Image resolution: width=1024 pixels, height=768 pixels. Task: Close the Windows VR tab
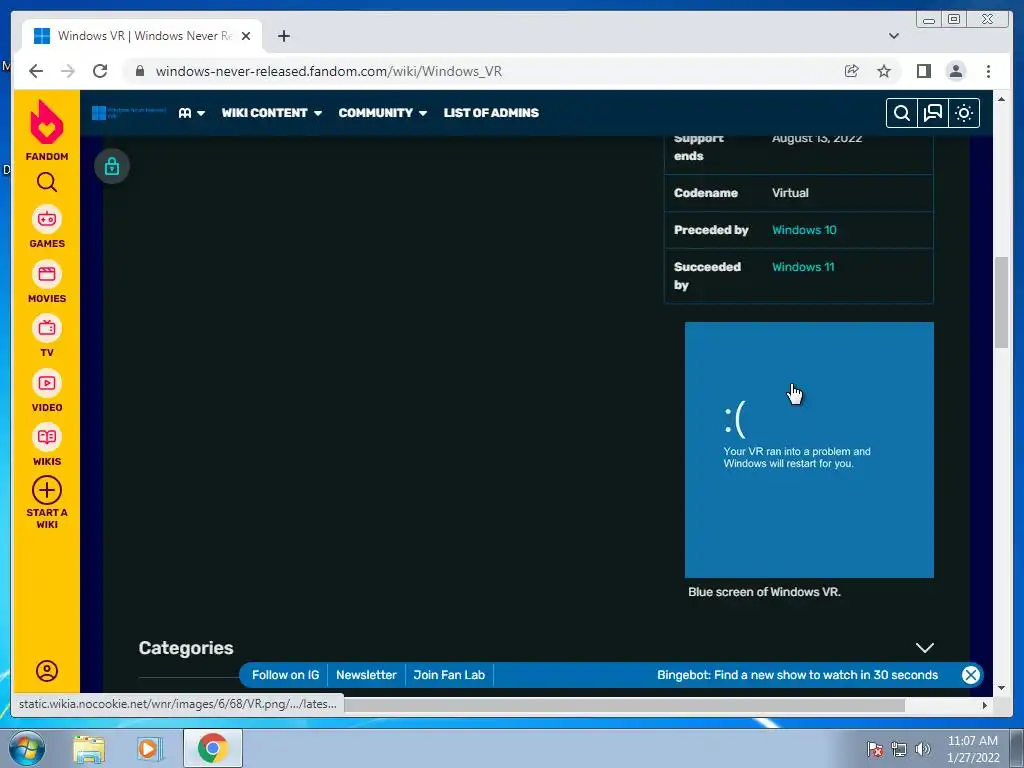pos(246,36)
